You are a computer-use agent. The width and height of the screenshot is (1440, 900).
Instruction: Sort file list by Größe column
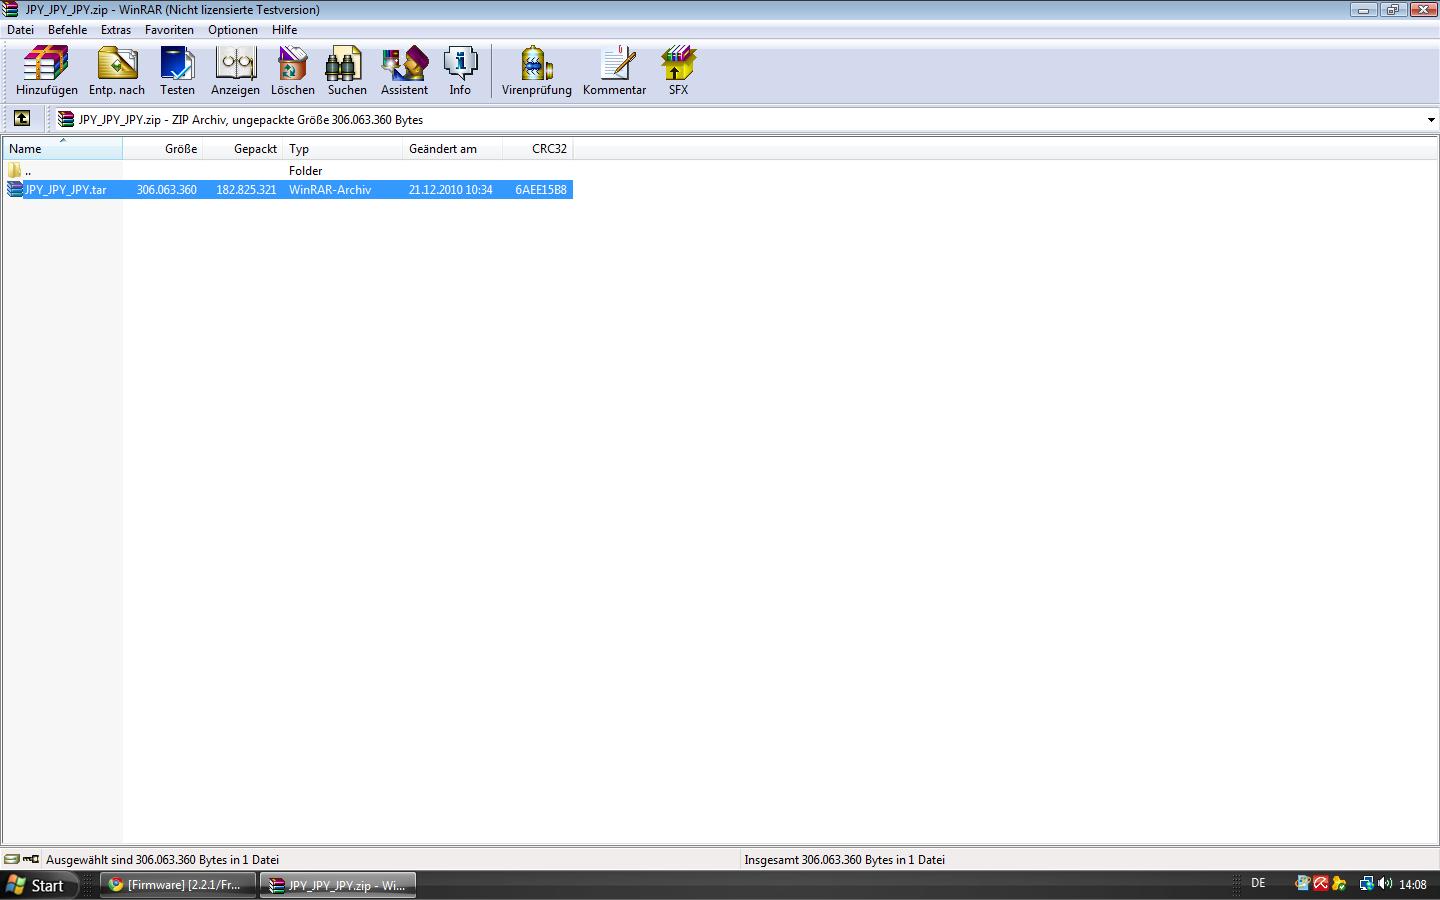pyautogui.click(x=180, y=149)
